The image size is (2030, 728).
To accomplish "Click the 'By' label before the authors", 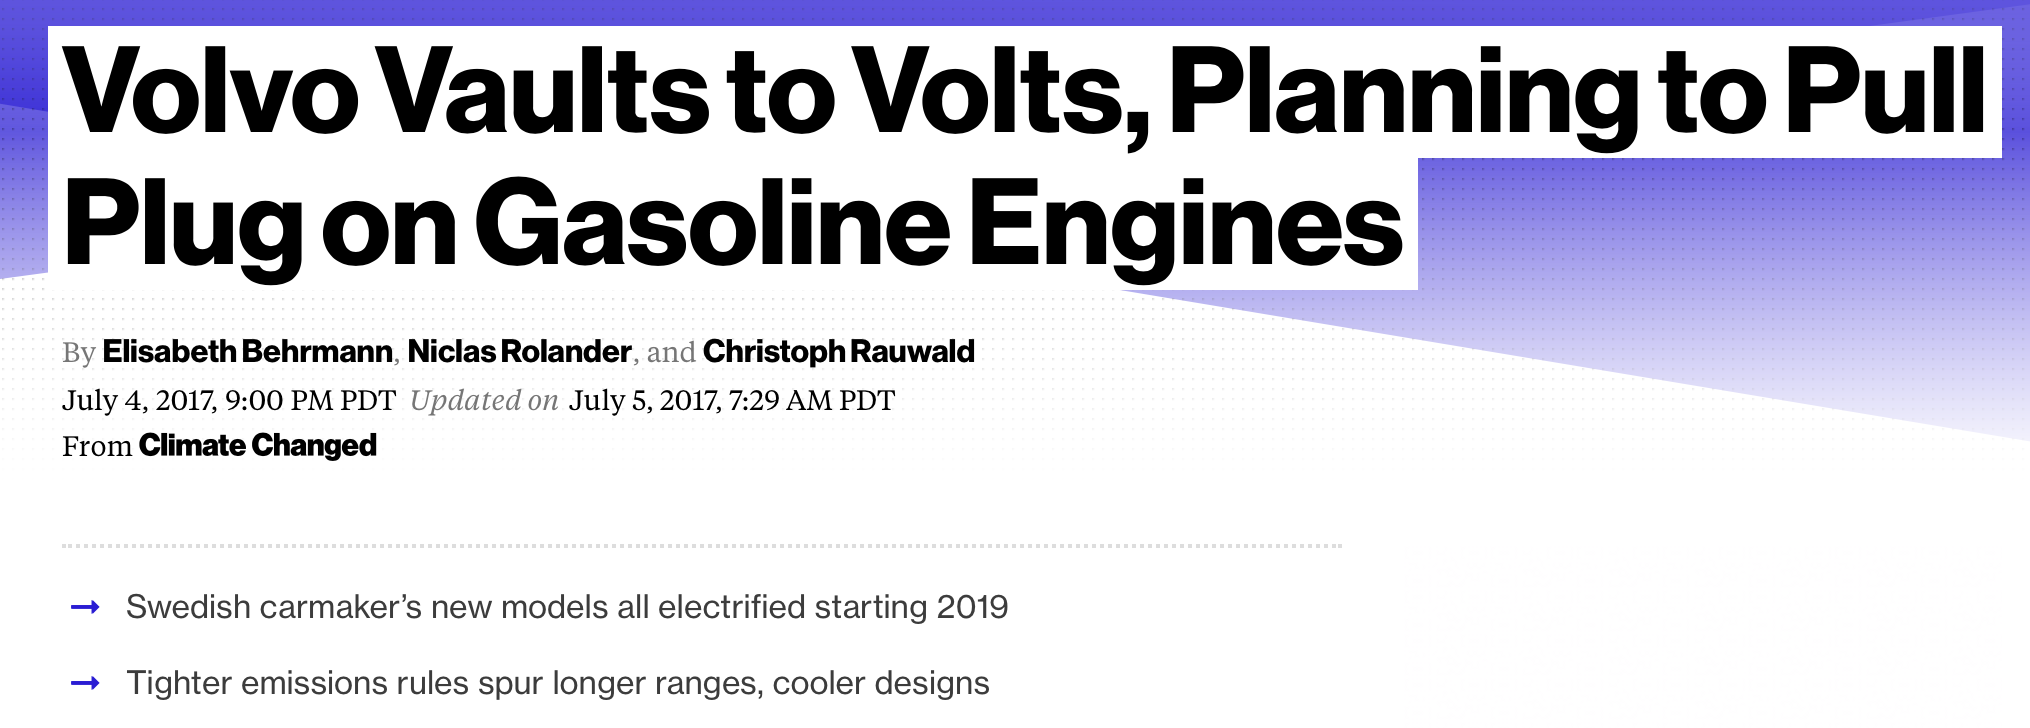I will click(78, 353).
